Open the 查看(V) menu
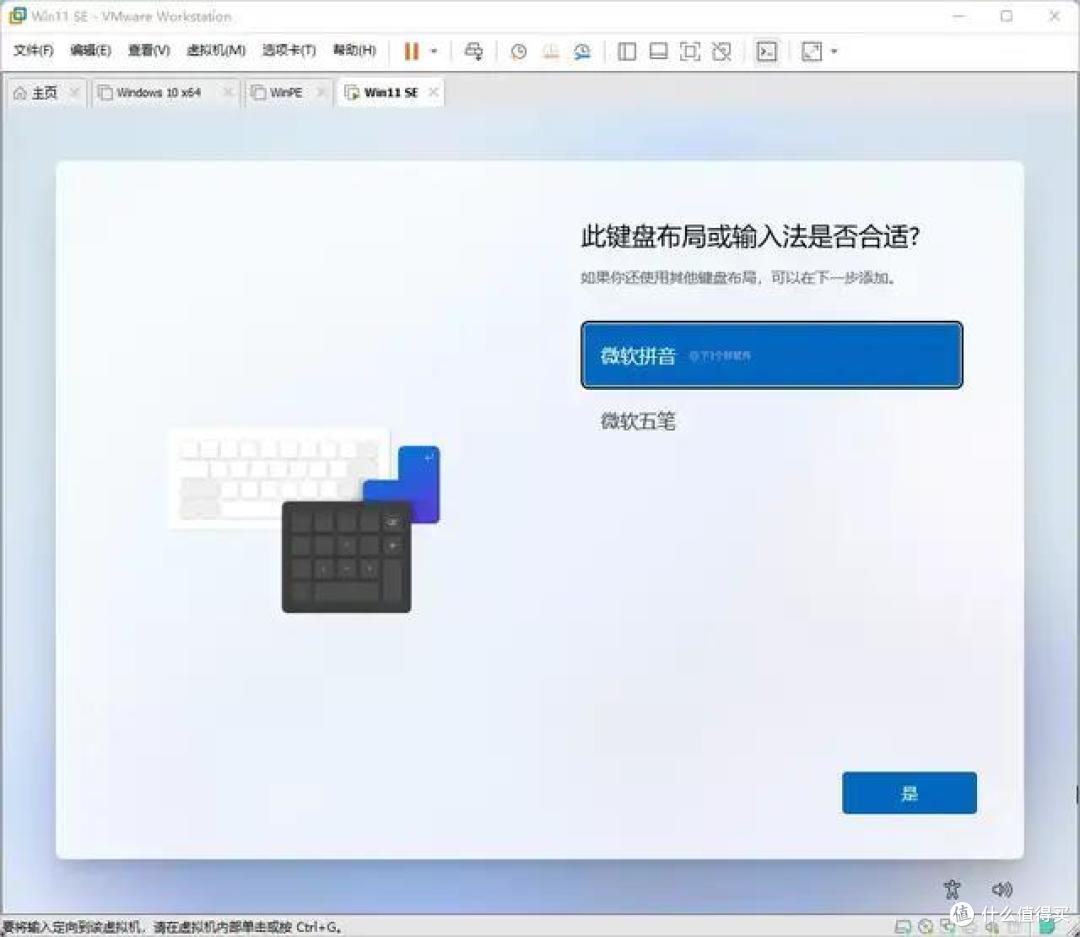The width and height of the screenshot is (1080, 937). (149, 50)
